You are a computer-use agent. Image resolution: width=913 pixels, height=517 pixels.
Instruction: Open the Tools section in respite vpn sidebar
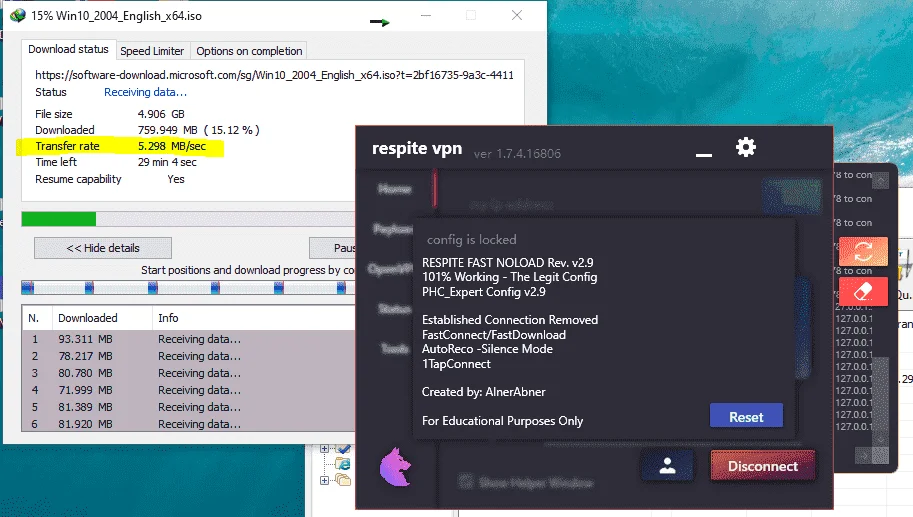click(x=396, y=348)
